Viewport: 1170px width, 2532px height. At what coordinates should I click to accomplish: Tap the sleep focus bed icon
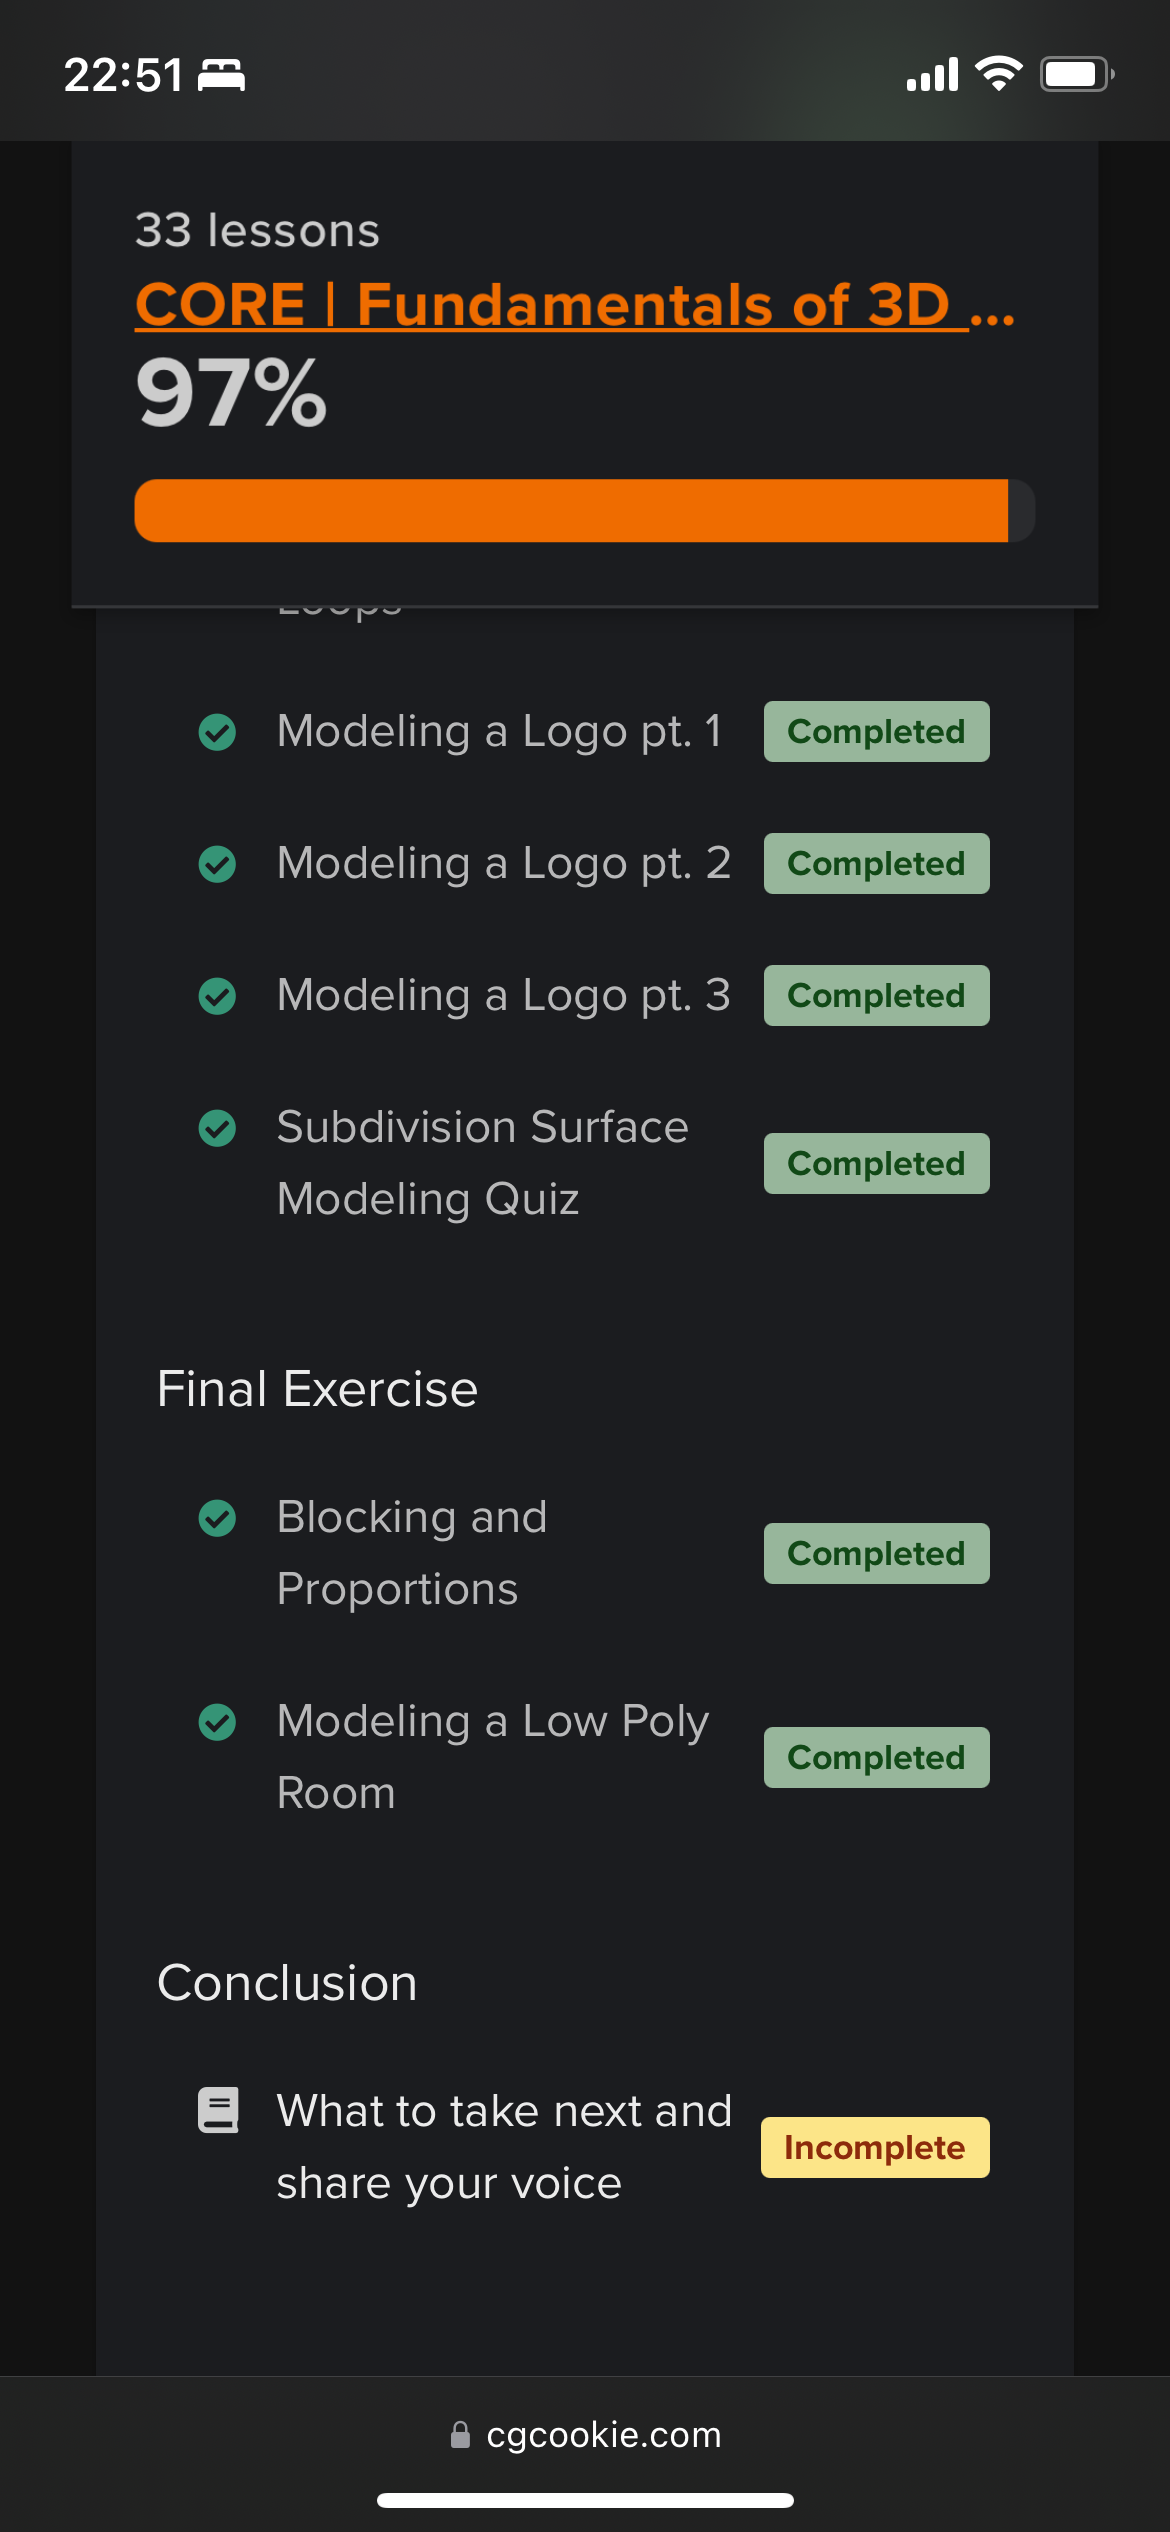point(221,76)
